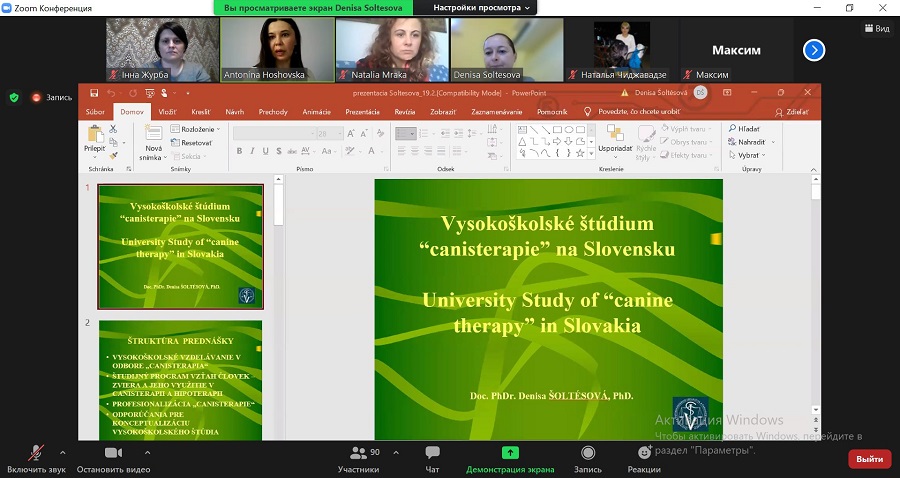
Task: Expand audio options arrow beside microphone
Action: 62,451
